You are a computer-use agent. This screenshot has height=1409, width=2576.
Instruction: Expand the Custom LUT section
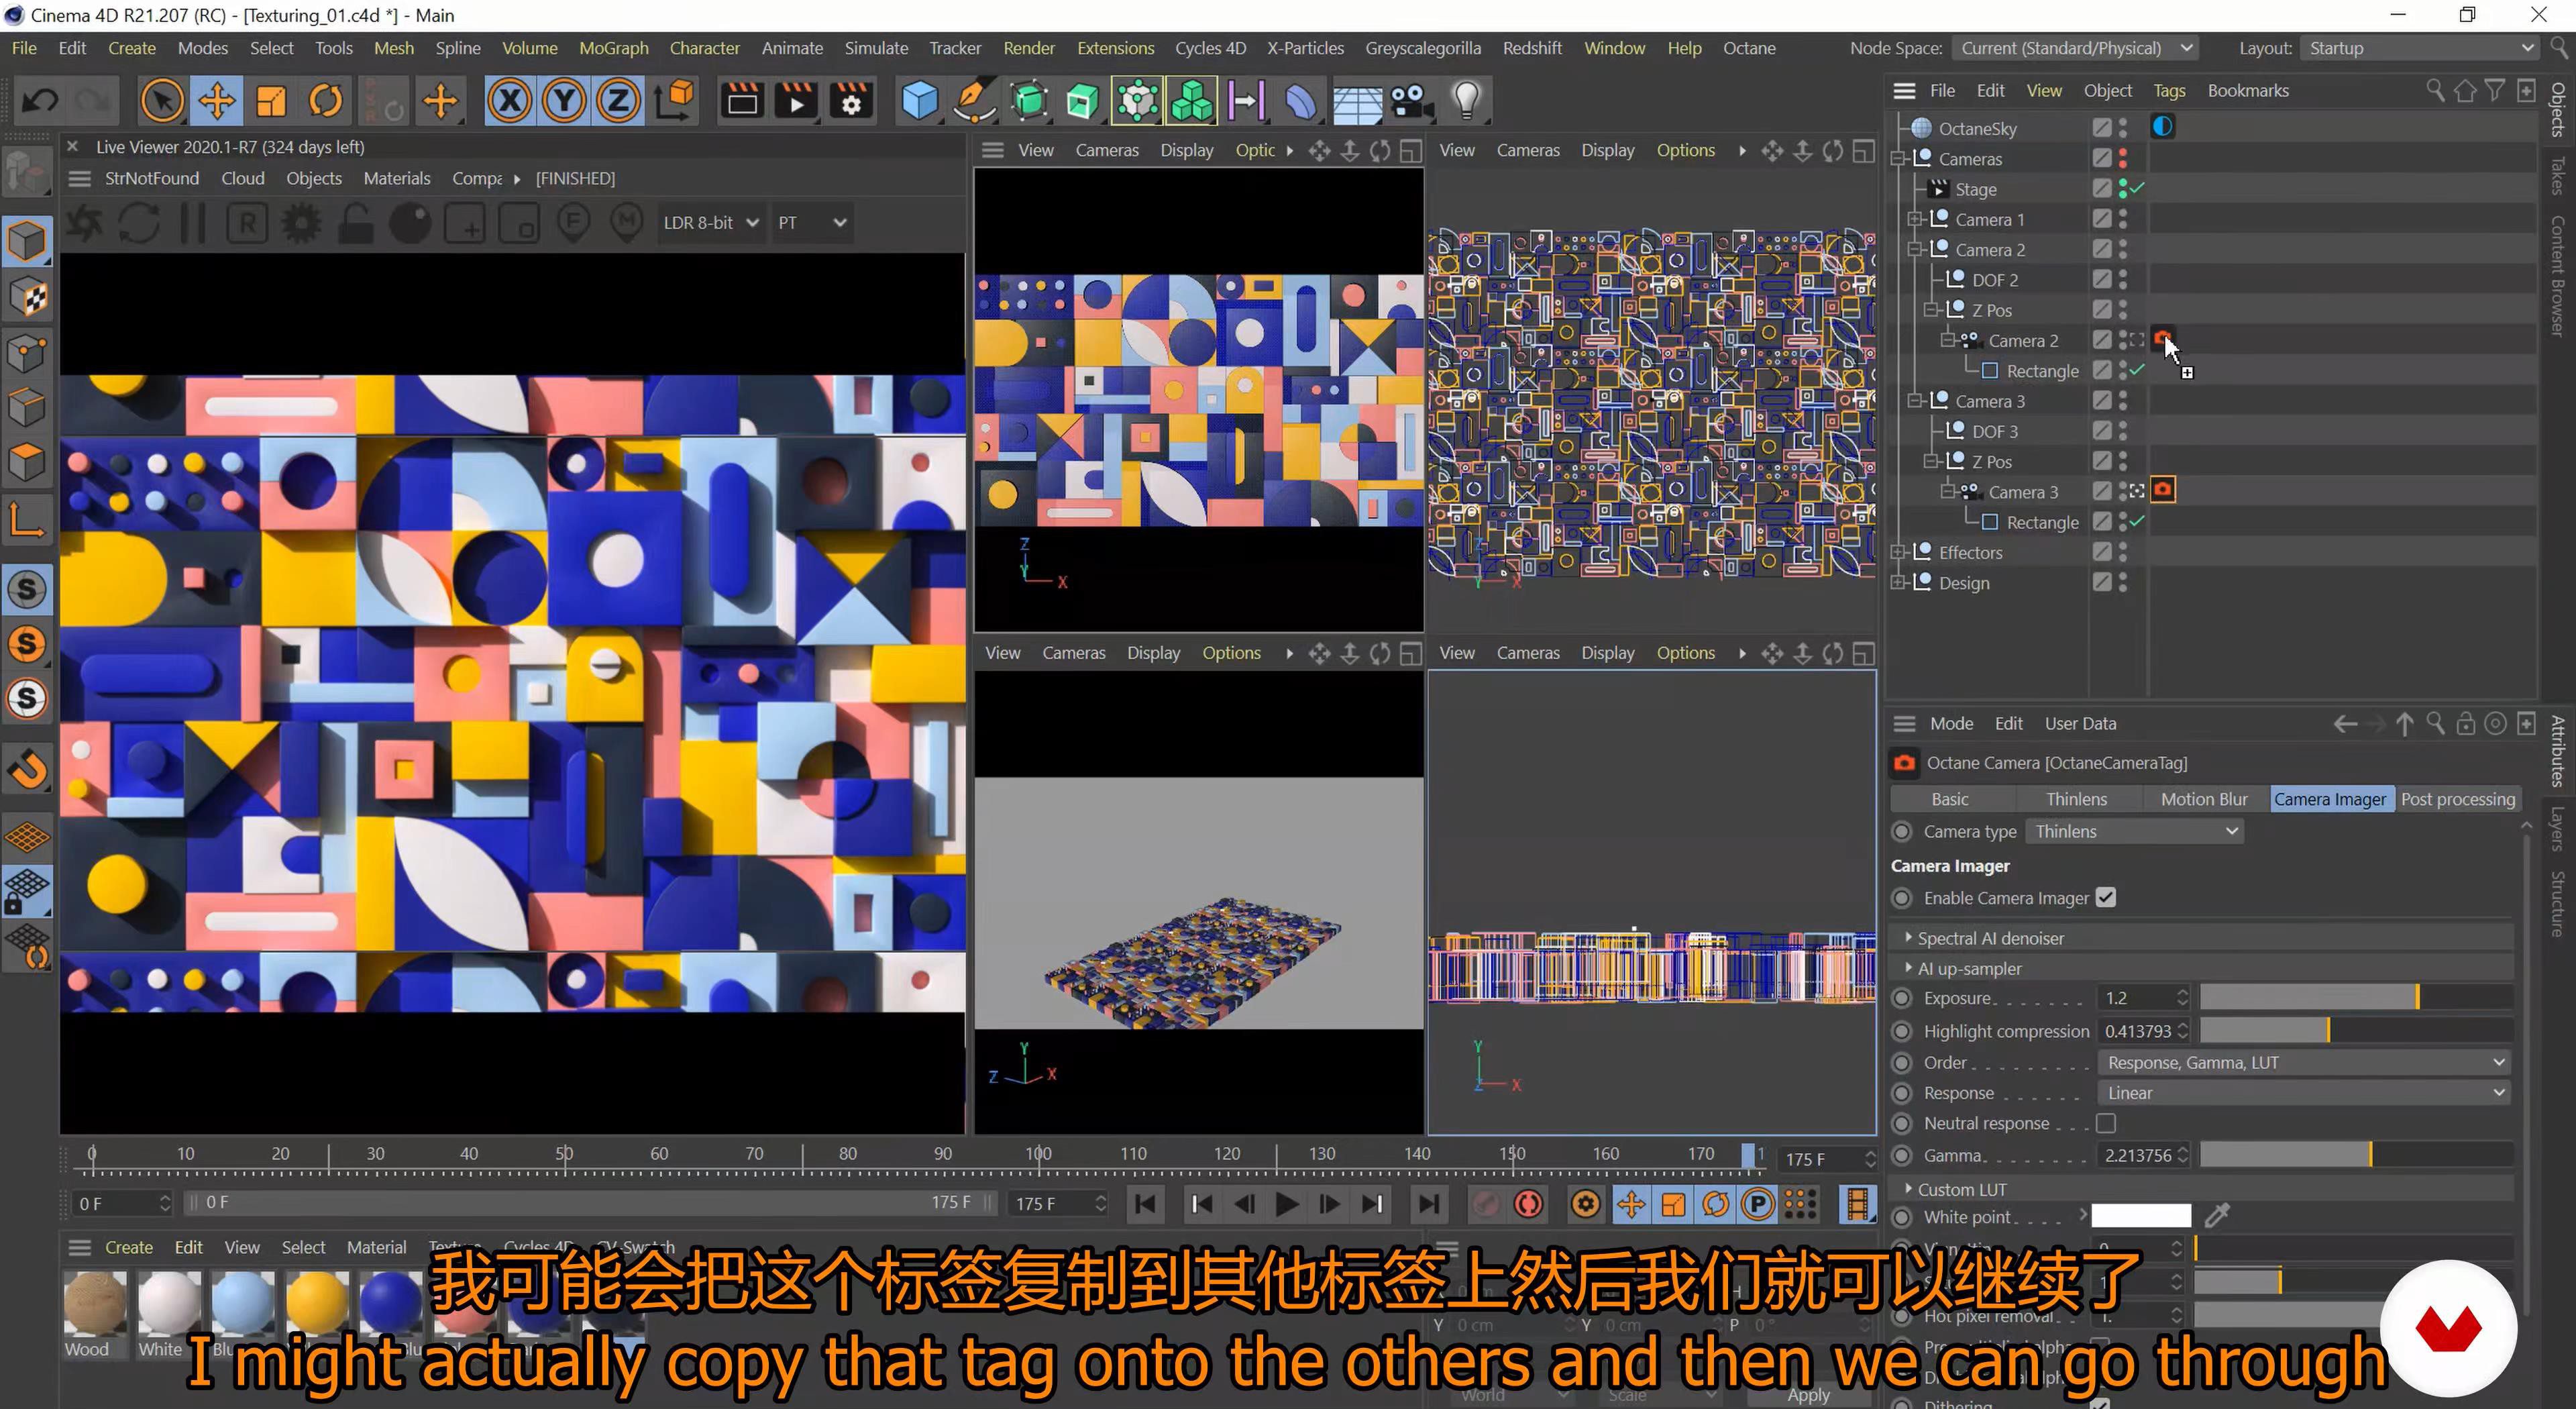tap(1908, 1189)
